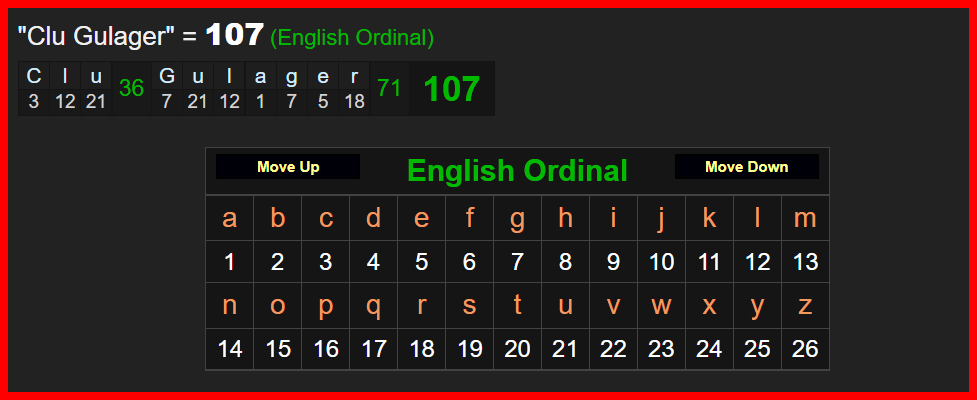Select the number 26 cell in the table
The image size is (977, 400).
[x=805, y=349]
